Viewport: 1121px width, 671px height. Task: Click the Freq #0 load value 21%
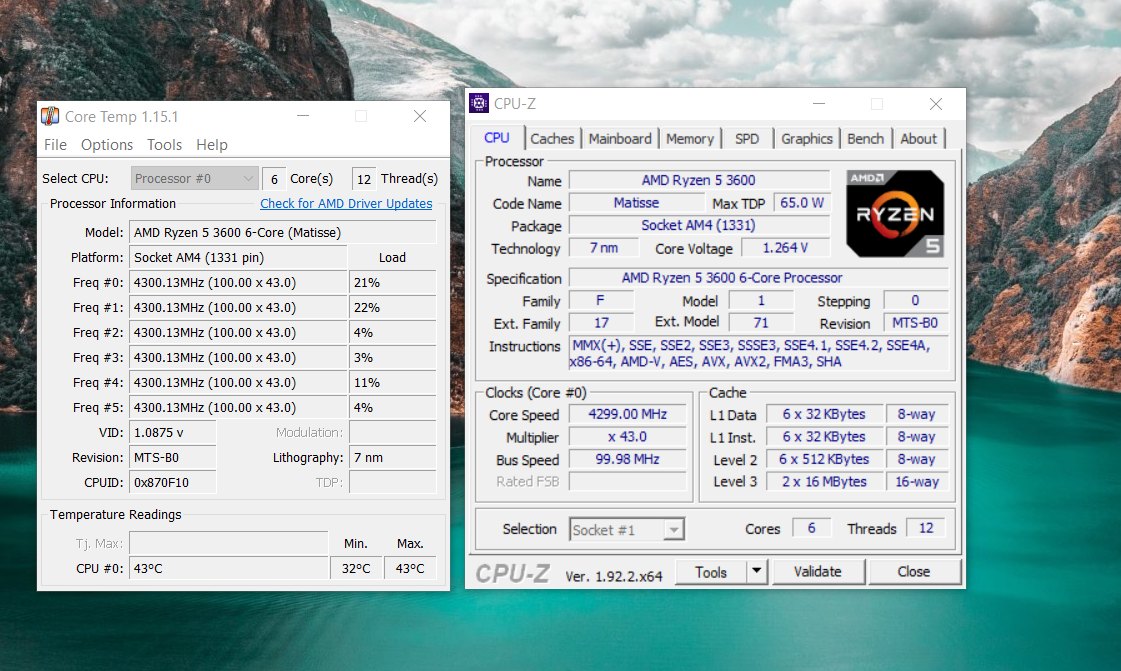(x=392, y=282)
